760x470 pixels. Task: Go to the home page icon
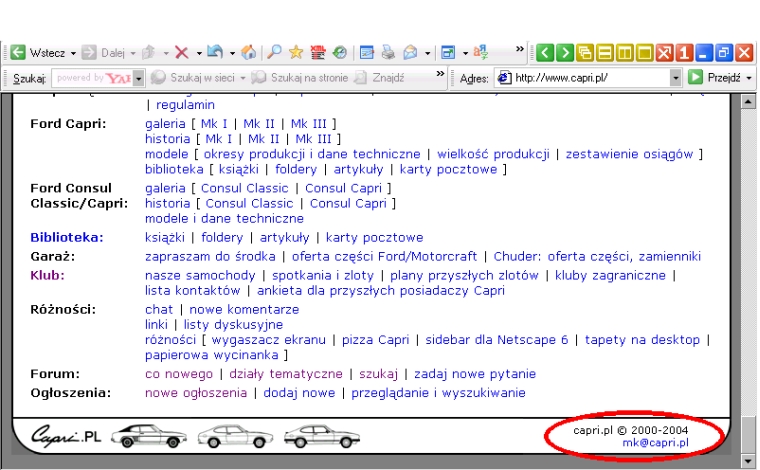tap(249, 52)
